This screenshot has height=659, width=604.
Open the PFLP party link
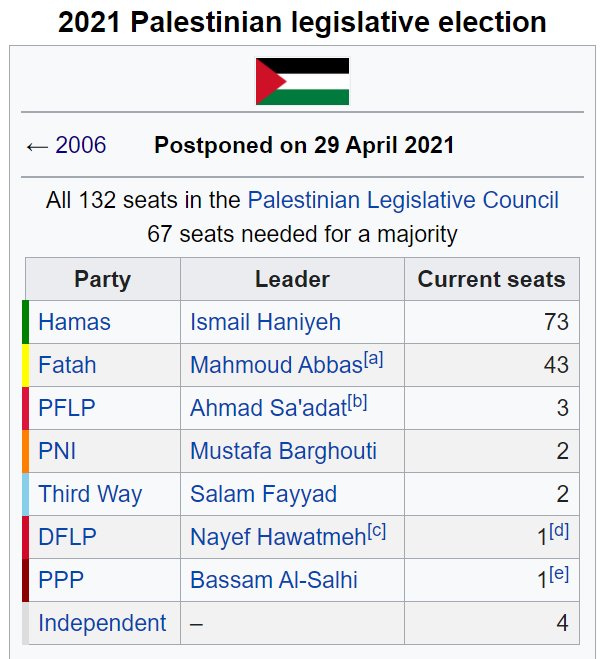click(x=67, y=408)
